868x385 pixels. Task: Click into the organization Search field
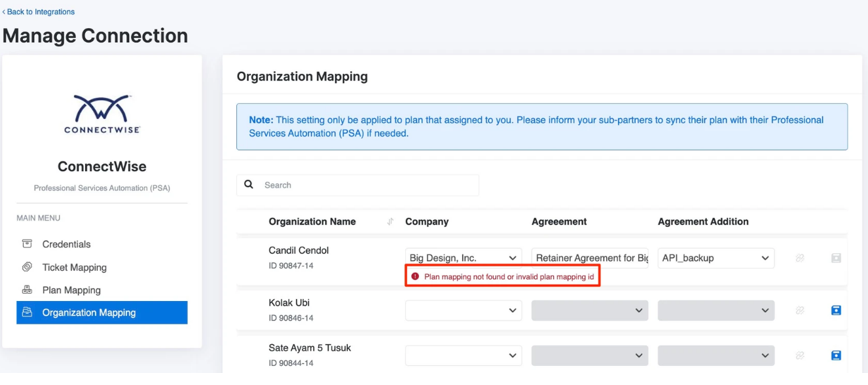pyautogui.click(x=358, y=185)
